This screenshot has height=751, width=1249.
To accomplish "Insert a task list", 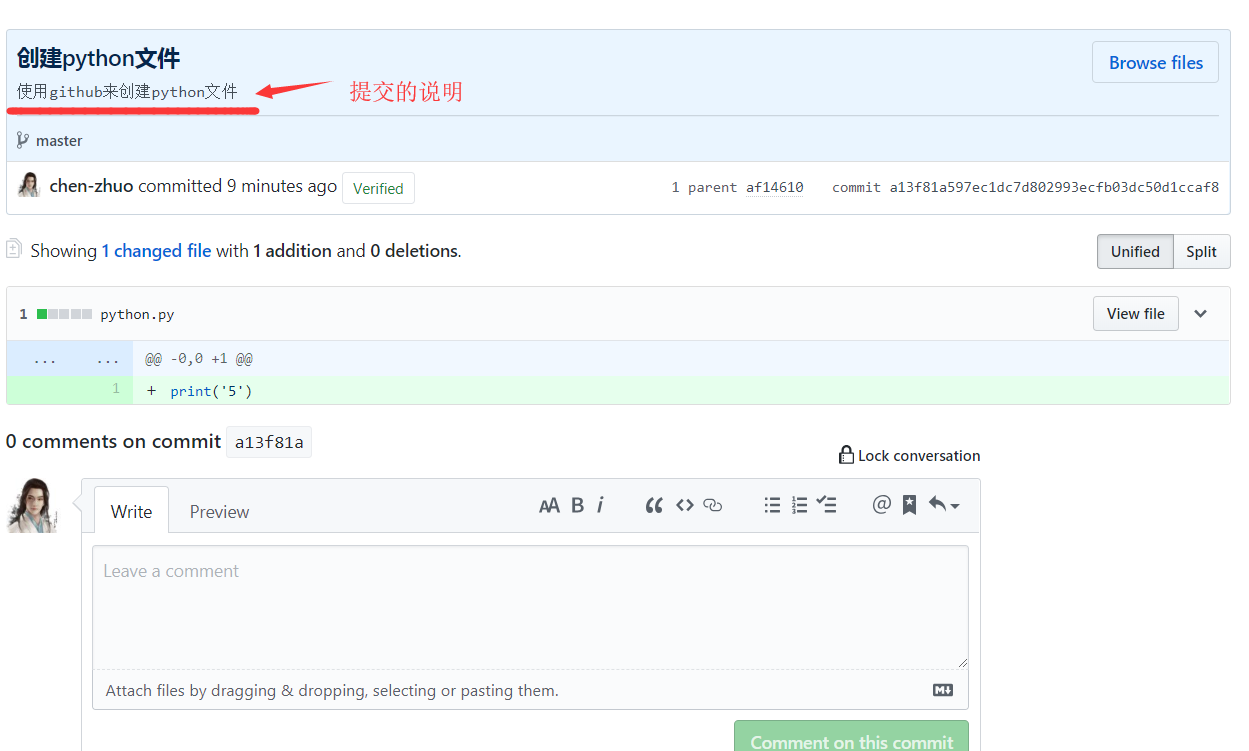I will 826,506.
